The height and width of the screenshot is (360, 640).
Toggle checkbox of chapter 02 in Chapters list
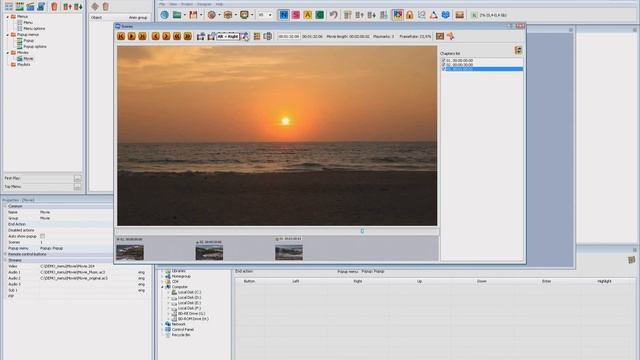[443, 64]
